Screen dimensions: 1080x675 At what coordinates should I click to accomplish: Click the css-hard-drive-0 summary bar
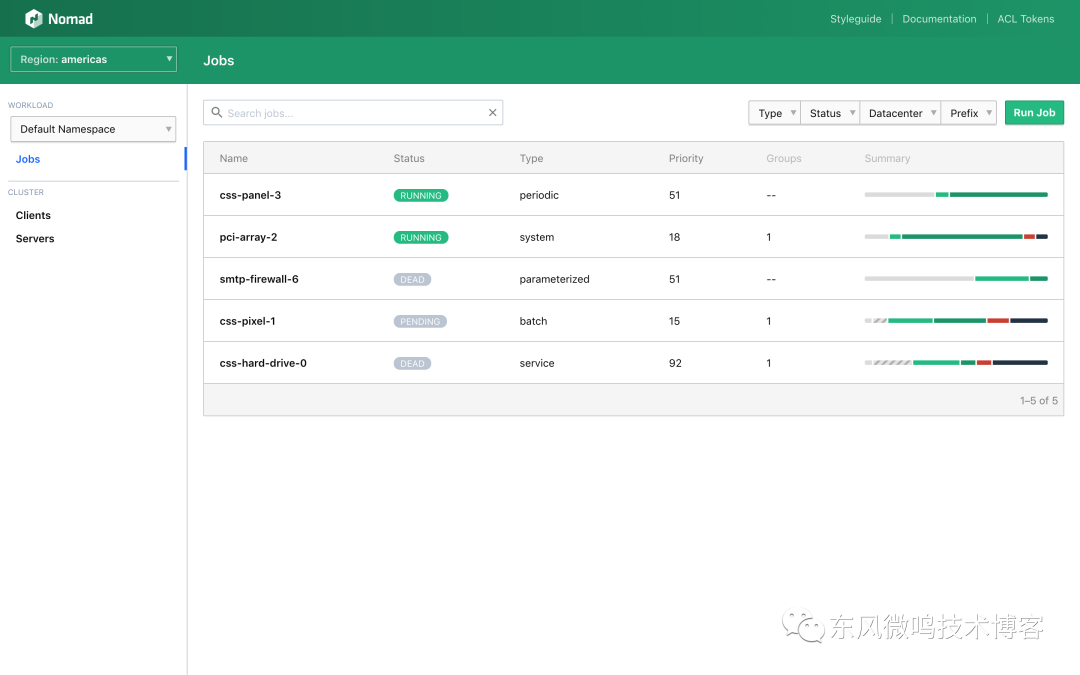(x=956, y=363)
